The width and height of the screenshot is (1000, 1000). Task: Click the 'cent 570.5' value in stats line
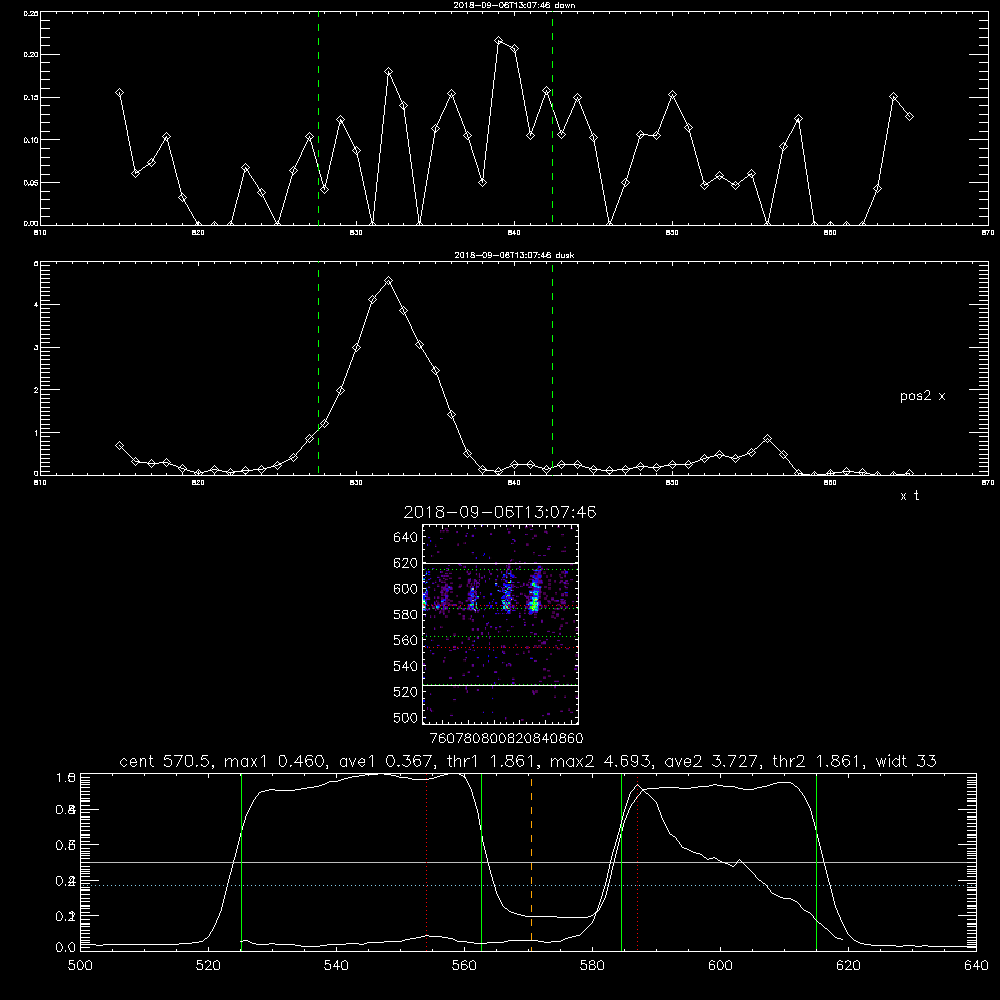(x=166, y=761)
